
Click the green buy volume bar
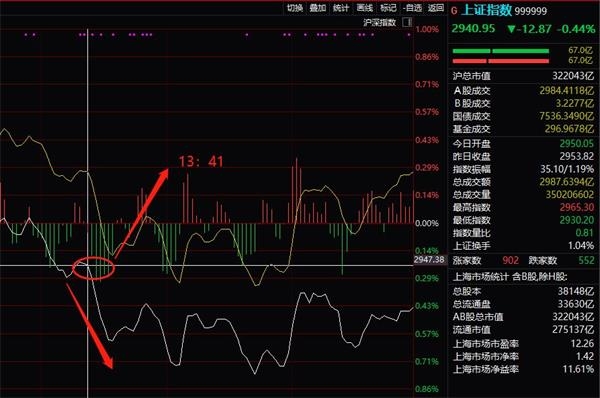click(x=501, y=51)
